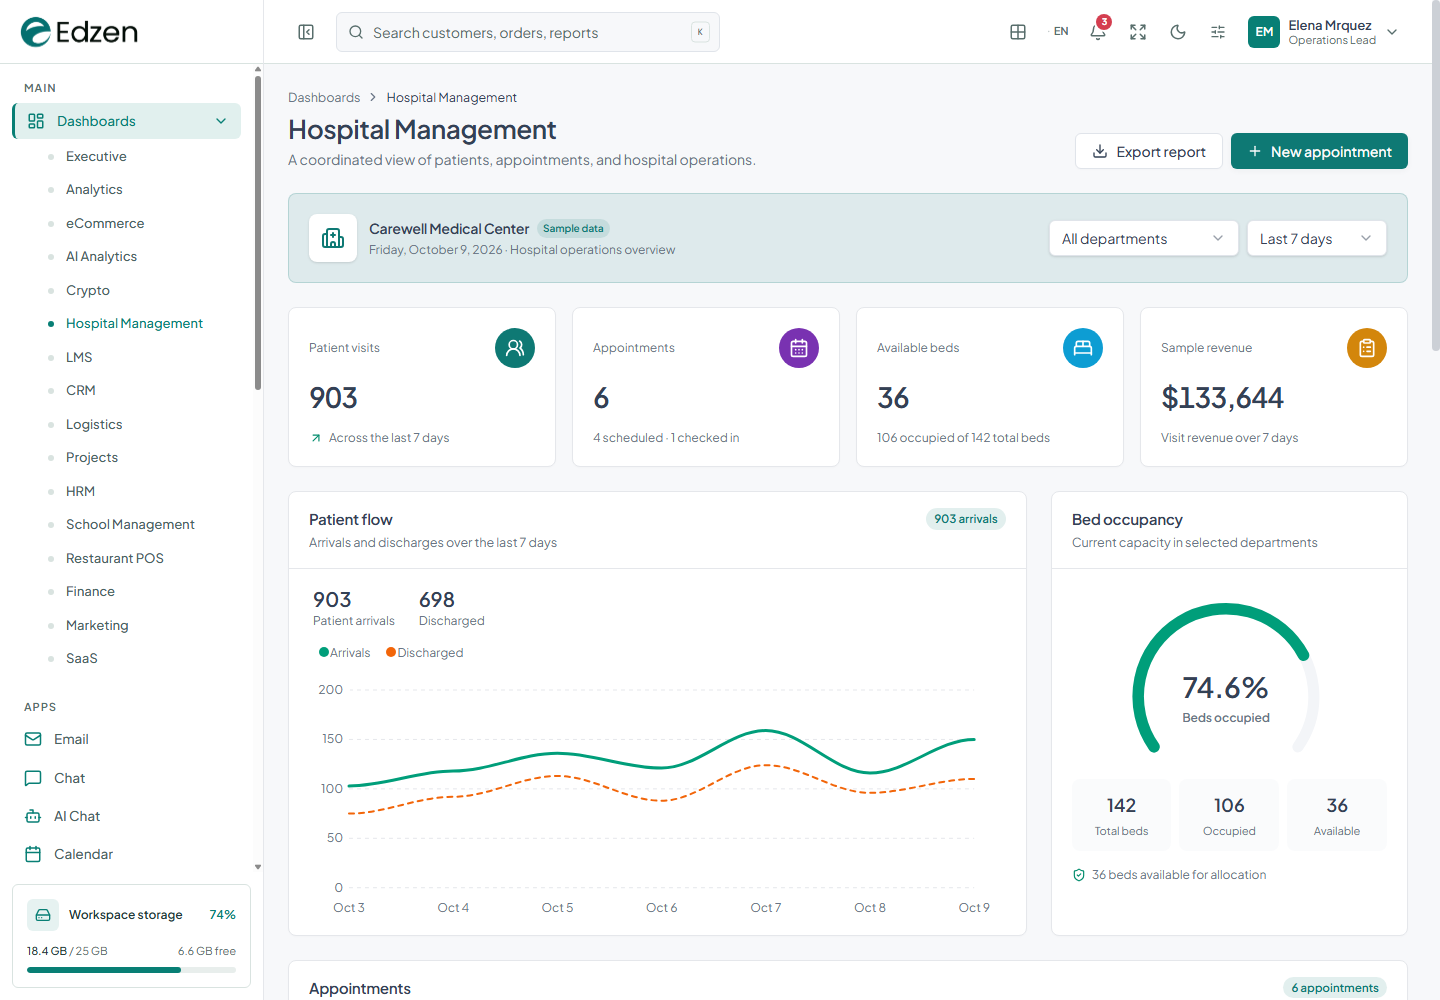Toggle dark mode moon icon

point(1178,32)
